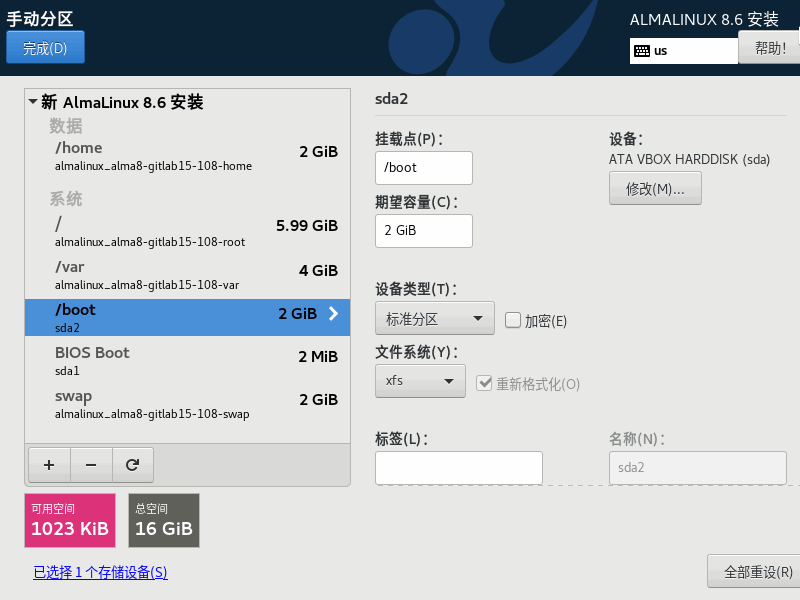
Task: Click the 数据 section label
Action: pos(65,126)
